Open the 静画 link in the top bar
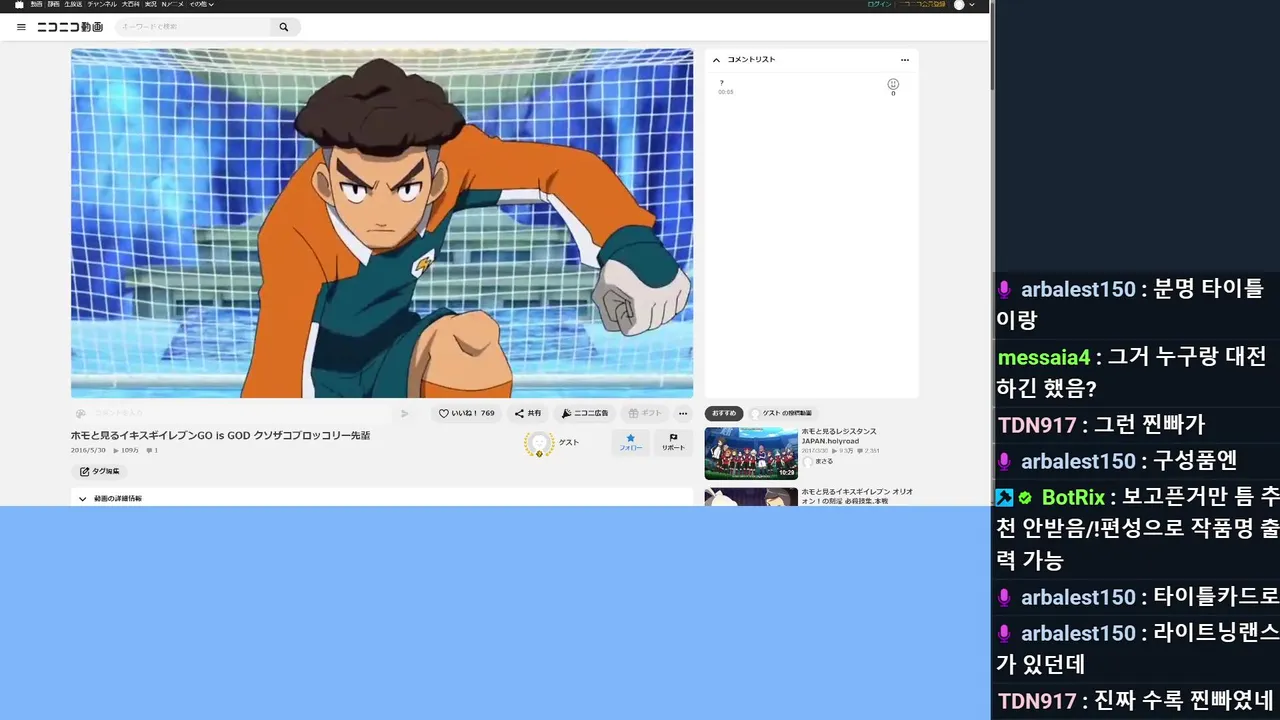This screenshot has height=720, width=1280. (53, 4)
